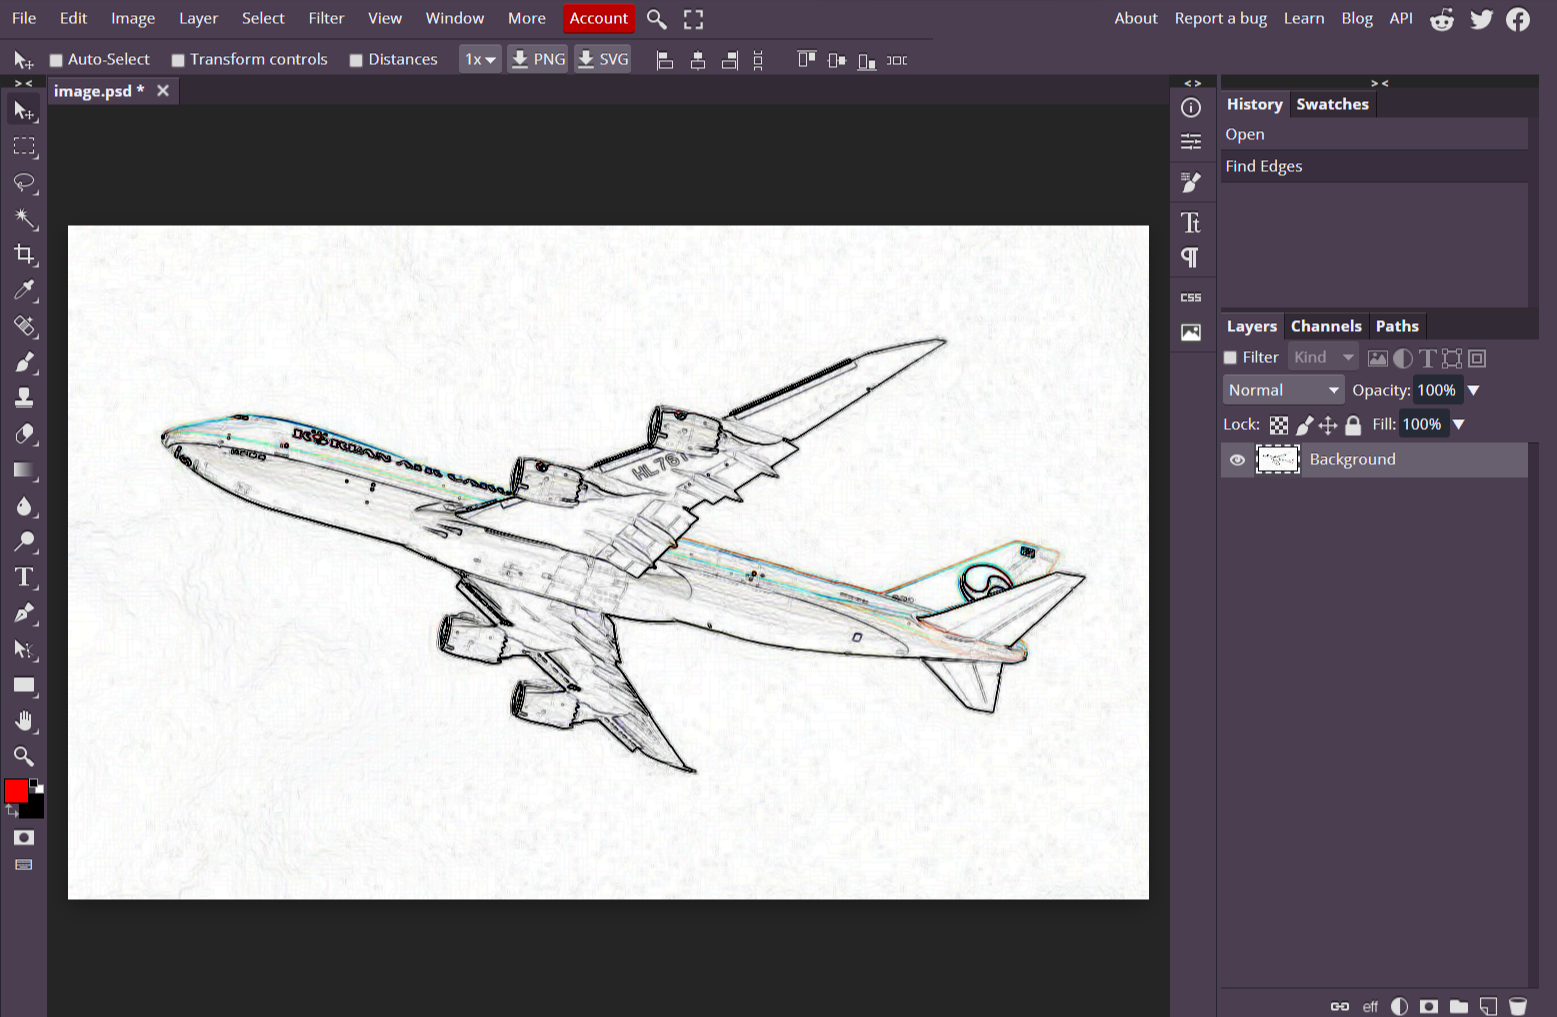Open the Normal blend mode dropdown

(x=1283, y=390)
